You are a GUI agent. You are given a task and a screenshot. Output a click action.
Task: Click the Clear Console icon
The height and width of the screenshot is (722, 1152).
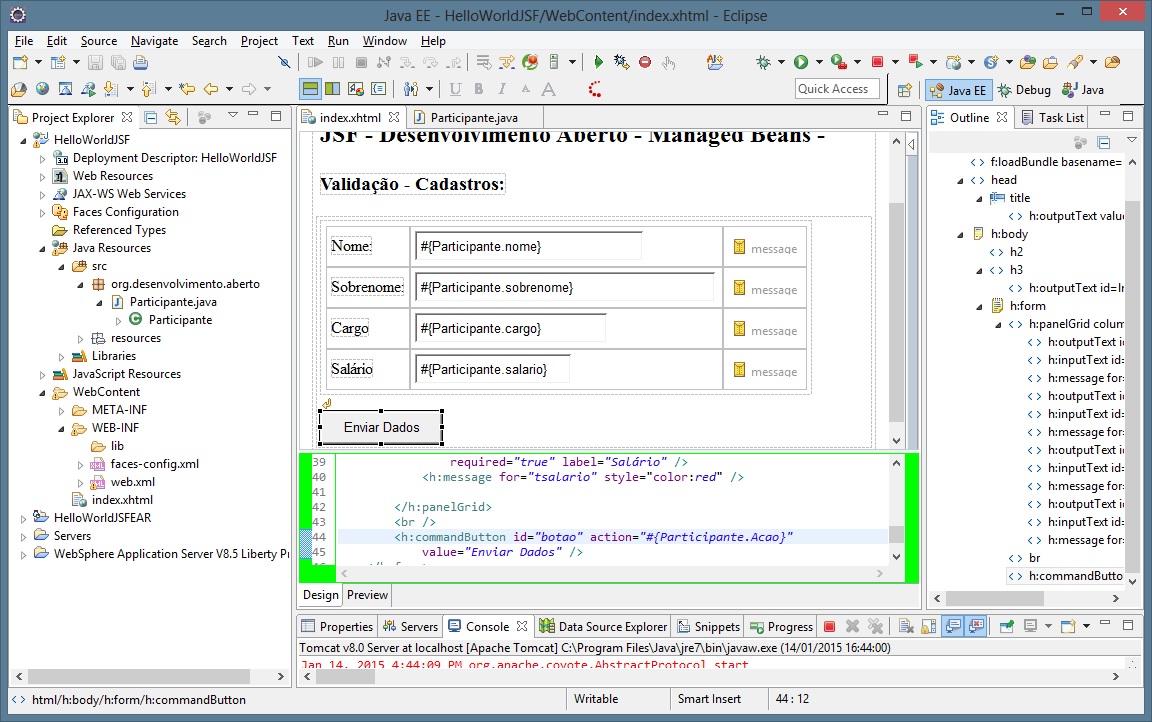[903, 627]
